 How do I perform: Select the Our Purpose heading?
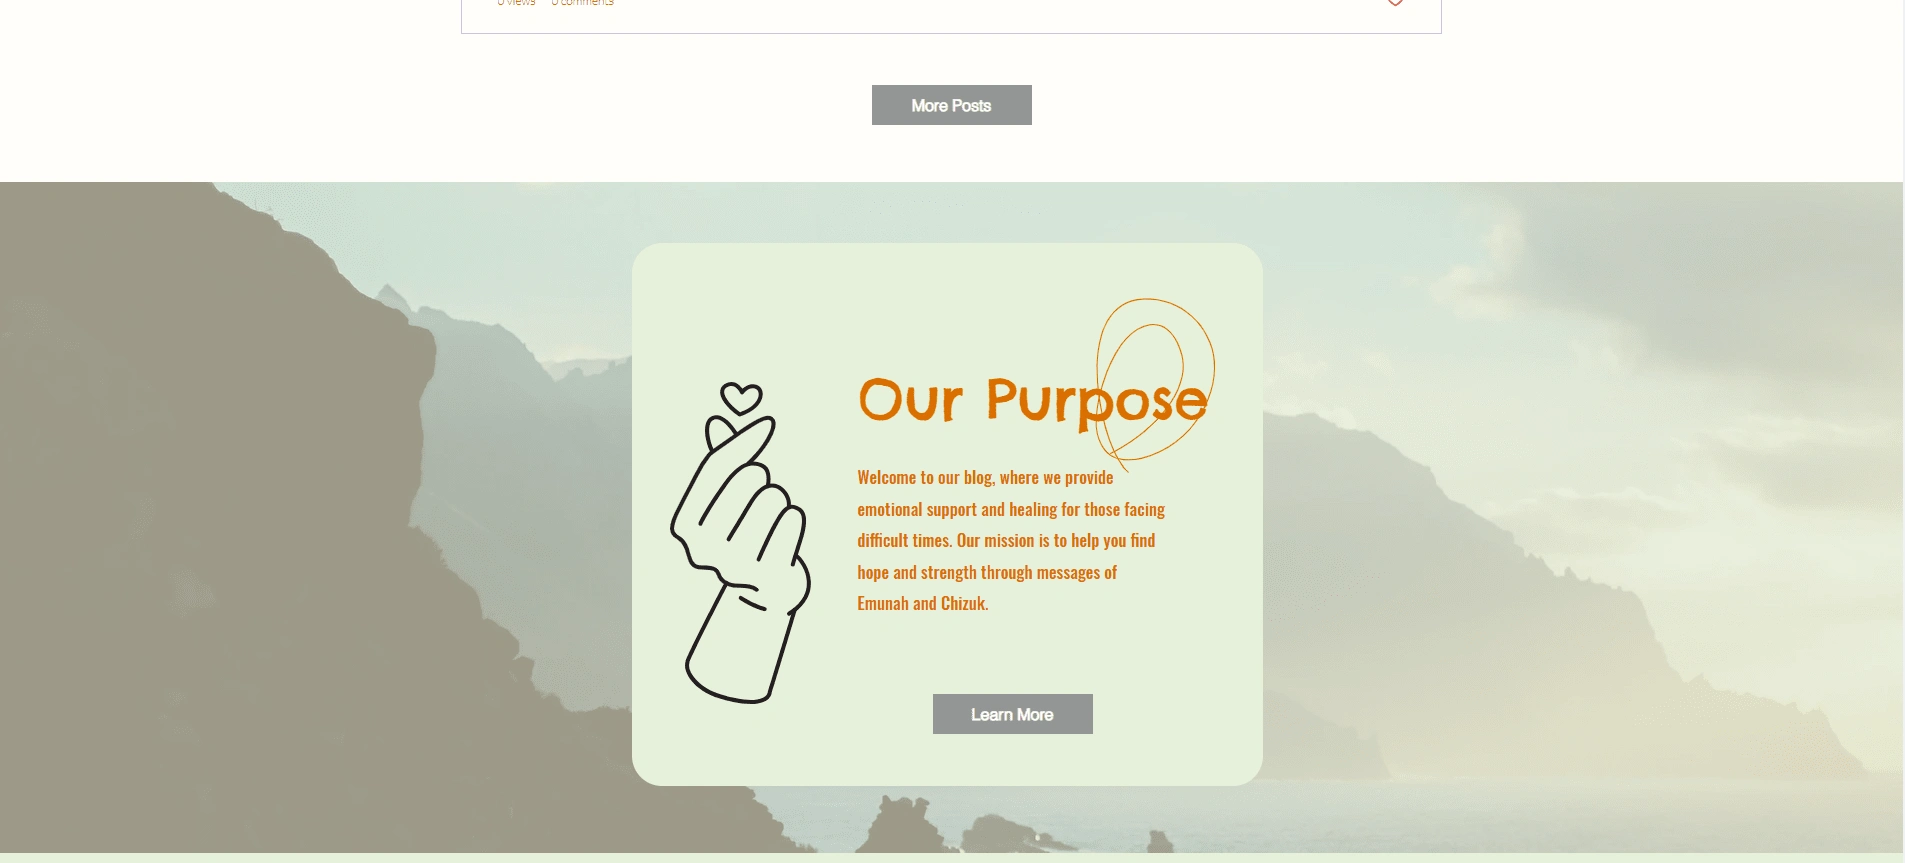point(1033,401)
